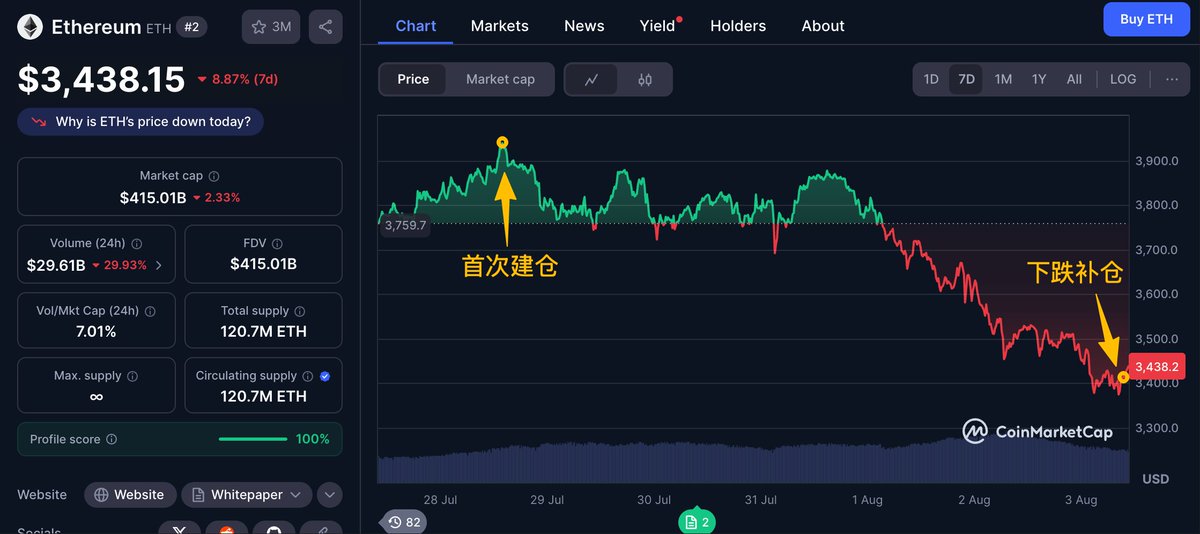Open Vol/Mkt Cap (24h) info icon
The height and width of the screenshot is (534, 1200).
[150, 311]
